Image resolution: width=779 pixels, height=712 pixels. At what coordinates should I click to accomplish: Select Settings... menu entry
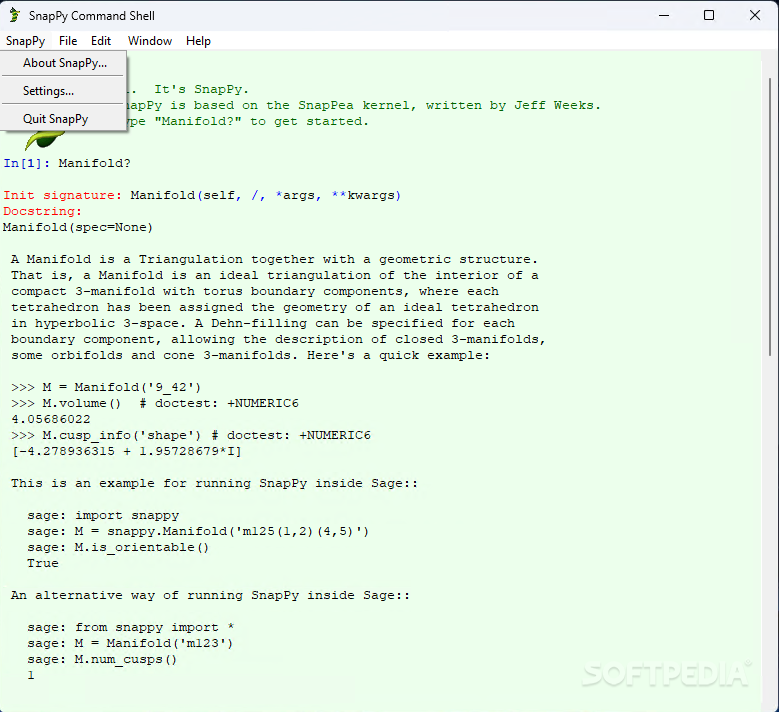(x=64, y=91)
